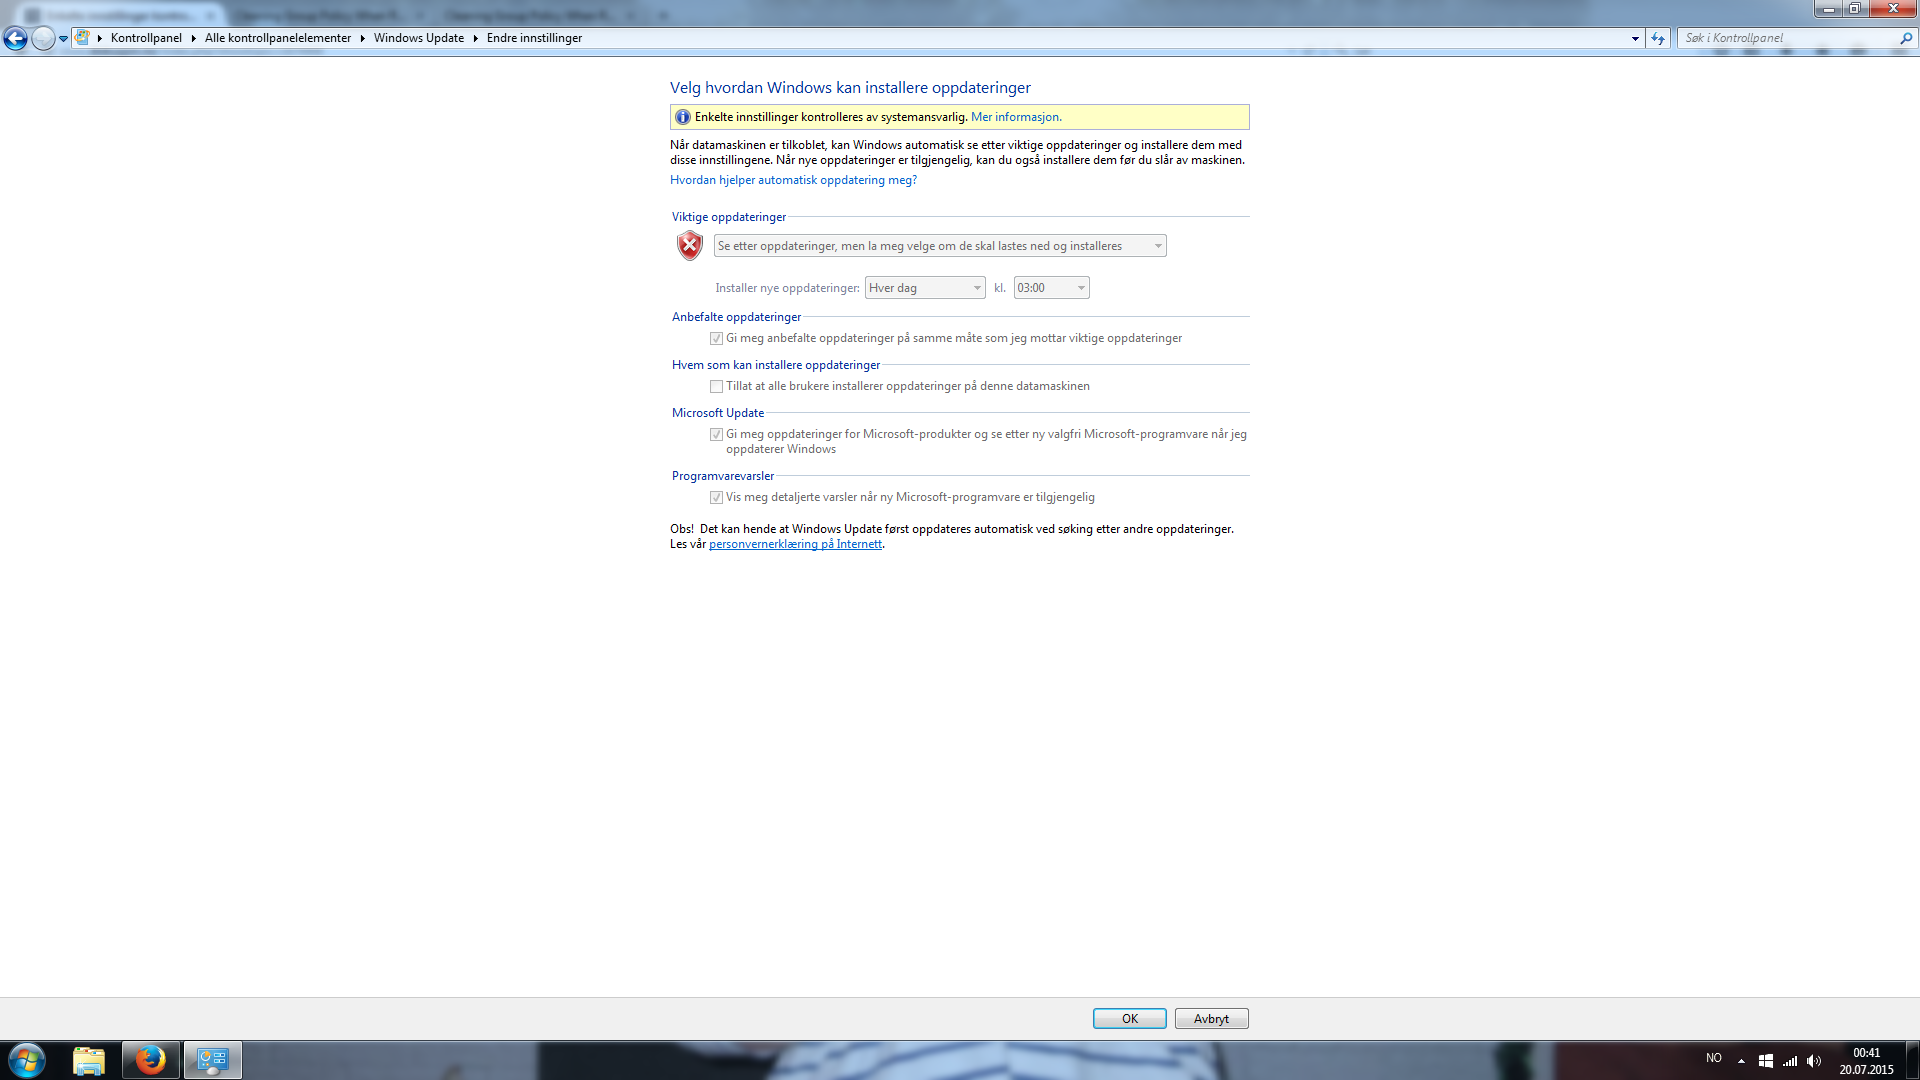Select the Endre innstillinger breadcrumb
Image resolution: width=1920 pixels, height=1080 pixels.
534,38
